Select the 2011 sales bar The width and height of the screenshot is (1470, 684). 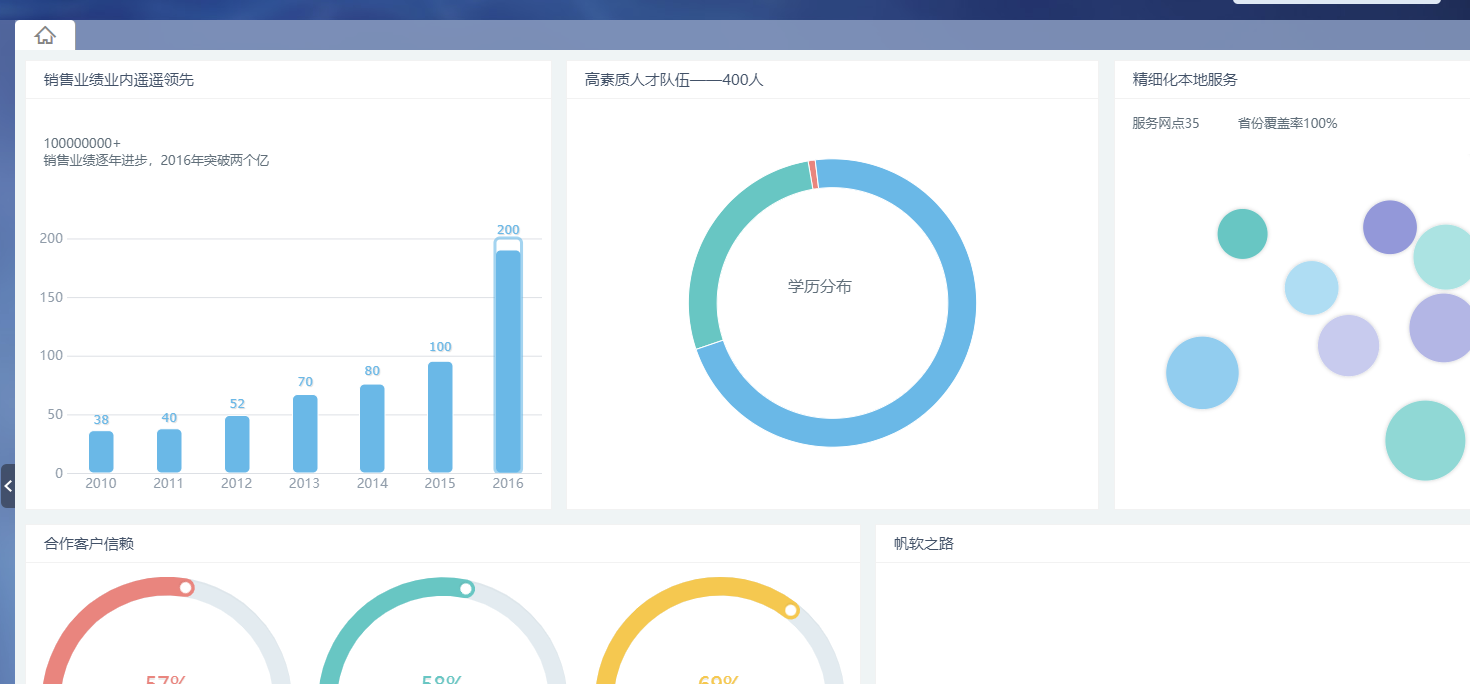[169, 451]
